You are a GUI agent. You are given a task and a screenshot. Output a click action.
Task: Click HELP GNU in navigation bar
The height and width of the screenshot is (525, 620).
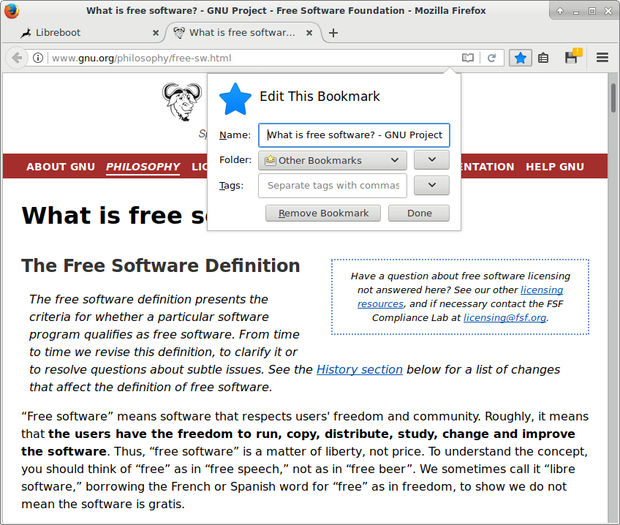(x=555, y=167)
